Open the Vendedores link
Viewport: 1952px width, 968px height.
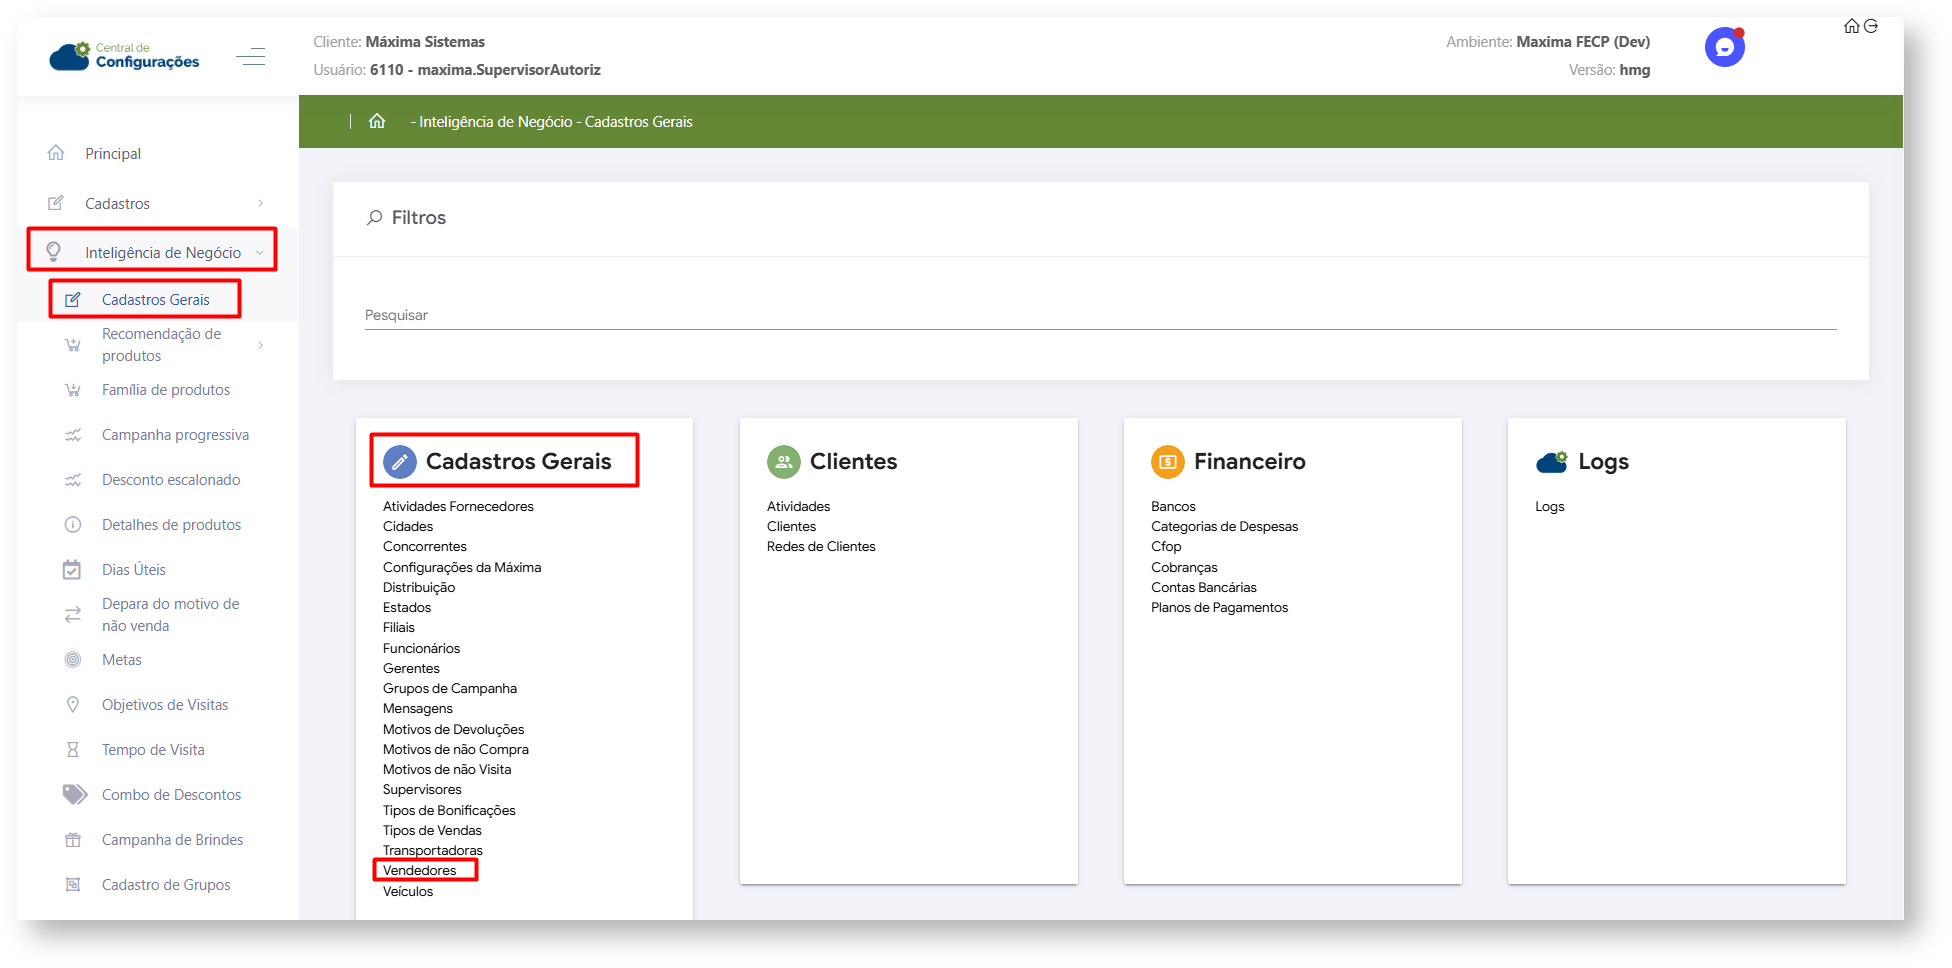coord(420,871)
